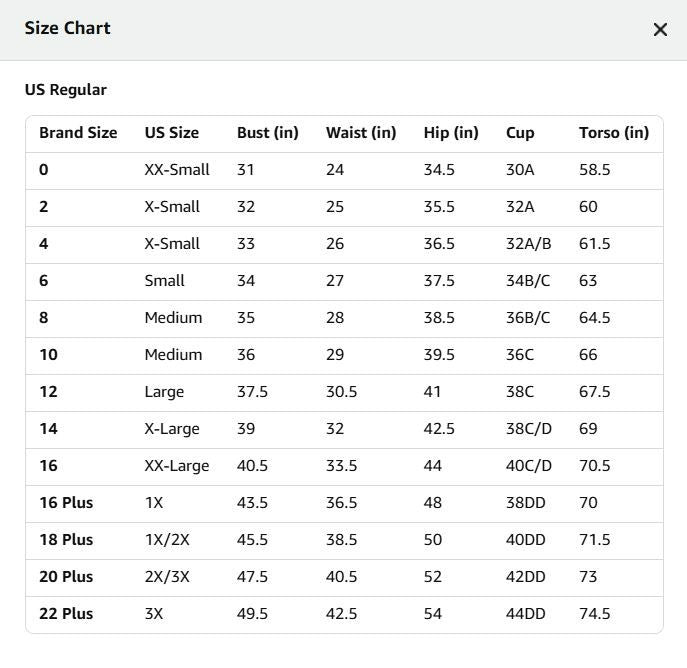Click bust value 49.5
The height and width of the screenshot is (668, 687).
coord(252,614)
